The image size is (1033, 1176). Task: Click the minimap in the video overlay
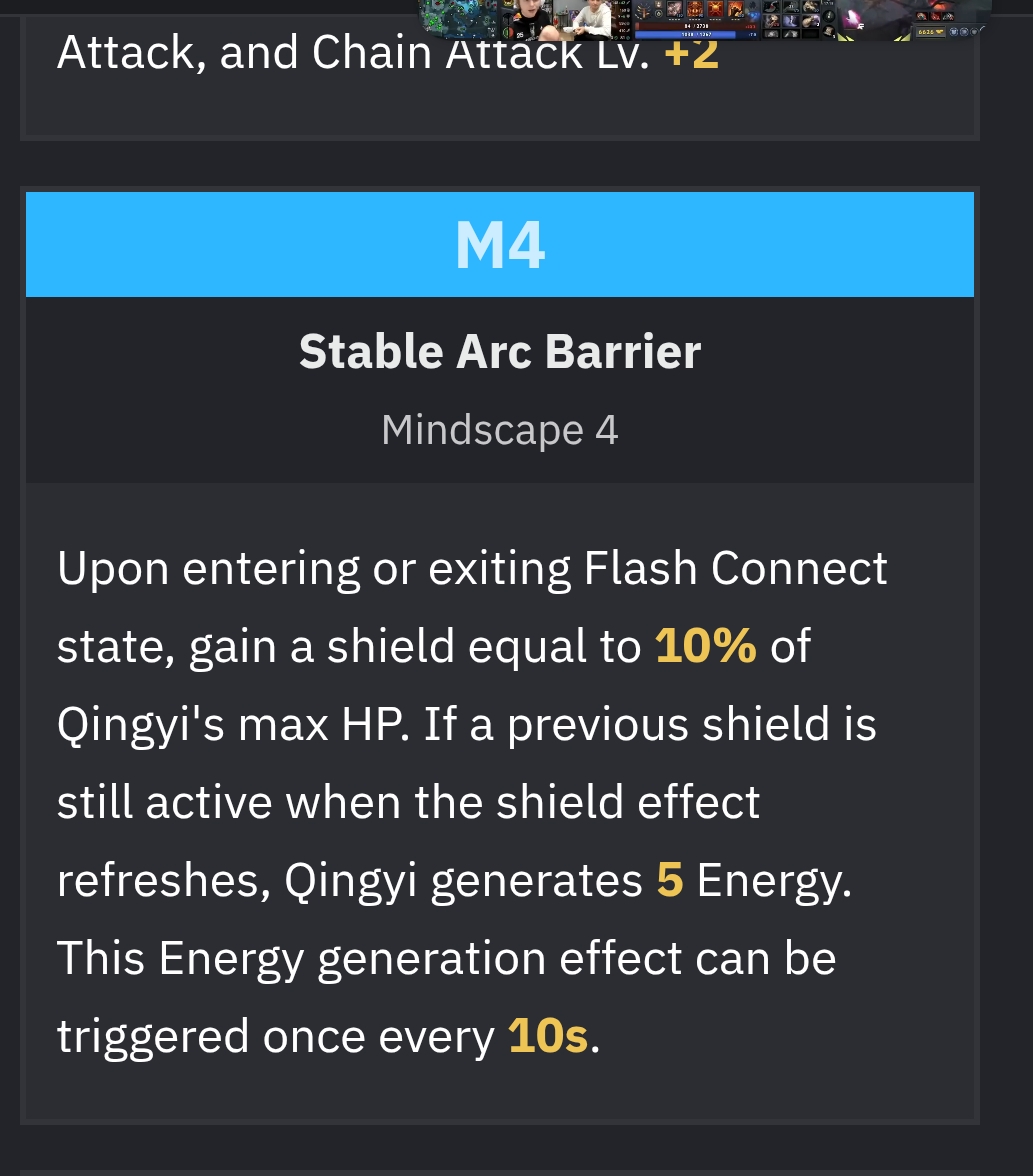click(x=458, y=19)
